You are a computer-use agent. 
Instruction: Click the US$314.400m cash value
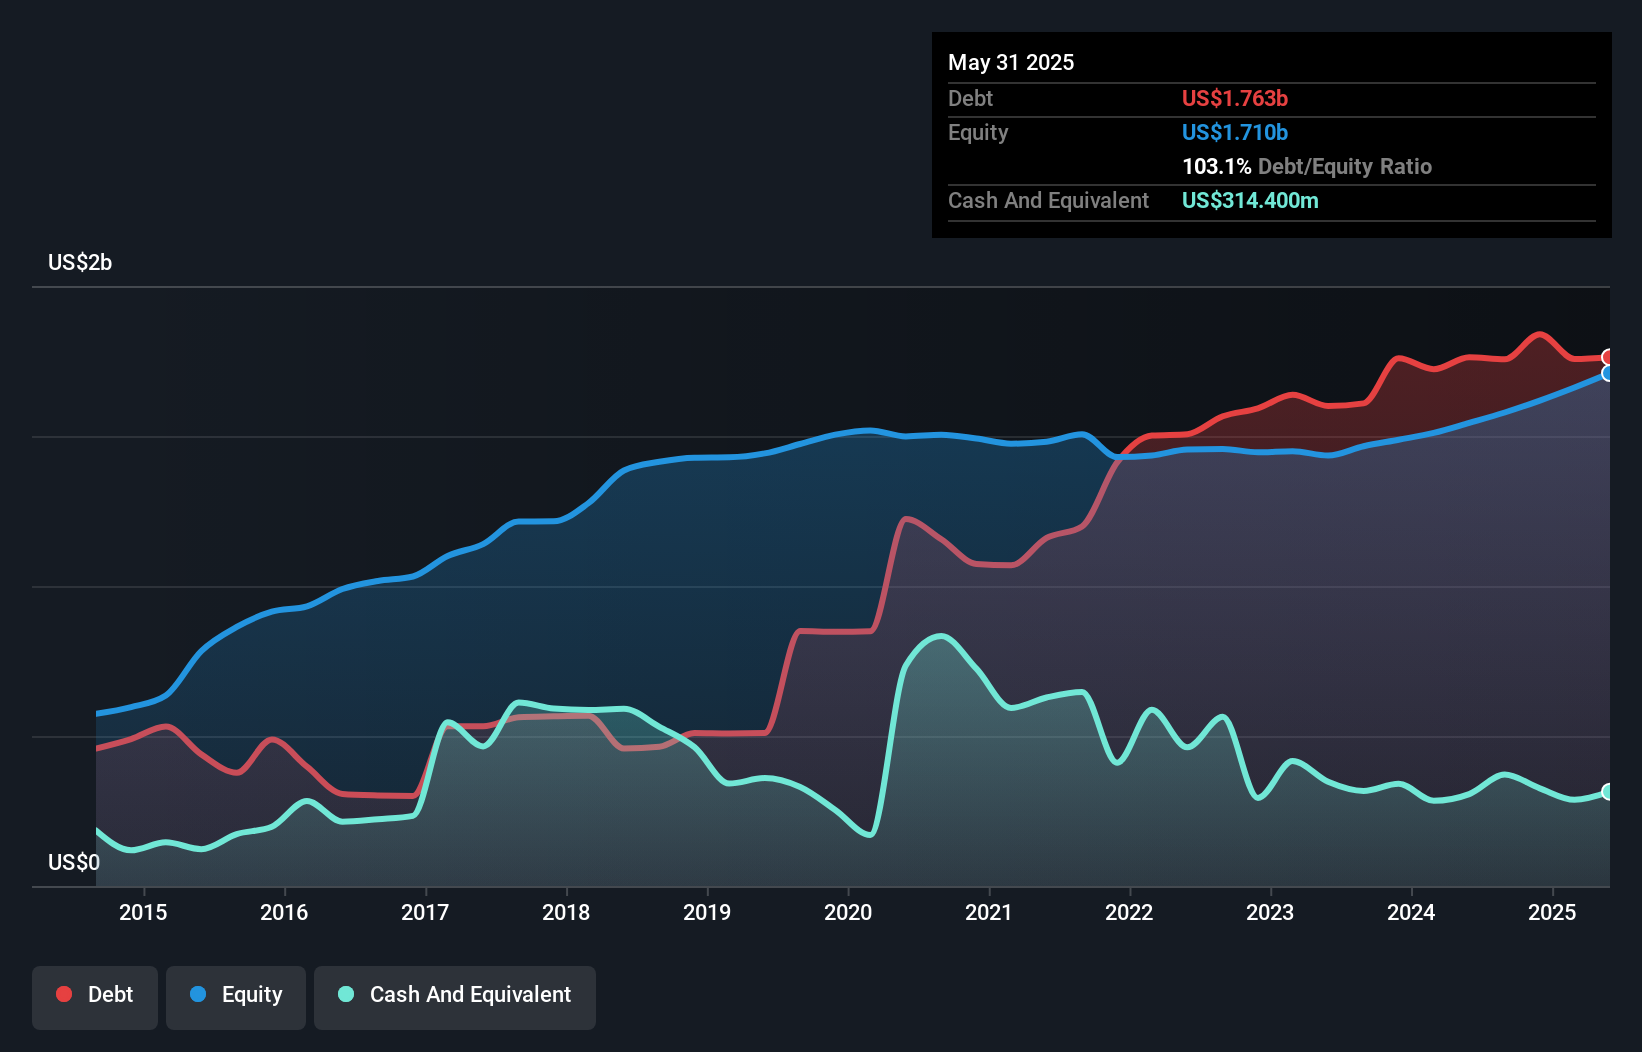[x=1250, y=200]
